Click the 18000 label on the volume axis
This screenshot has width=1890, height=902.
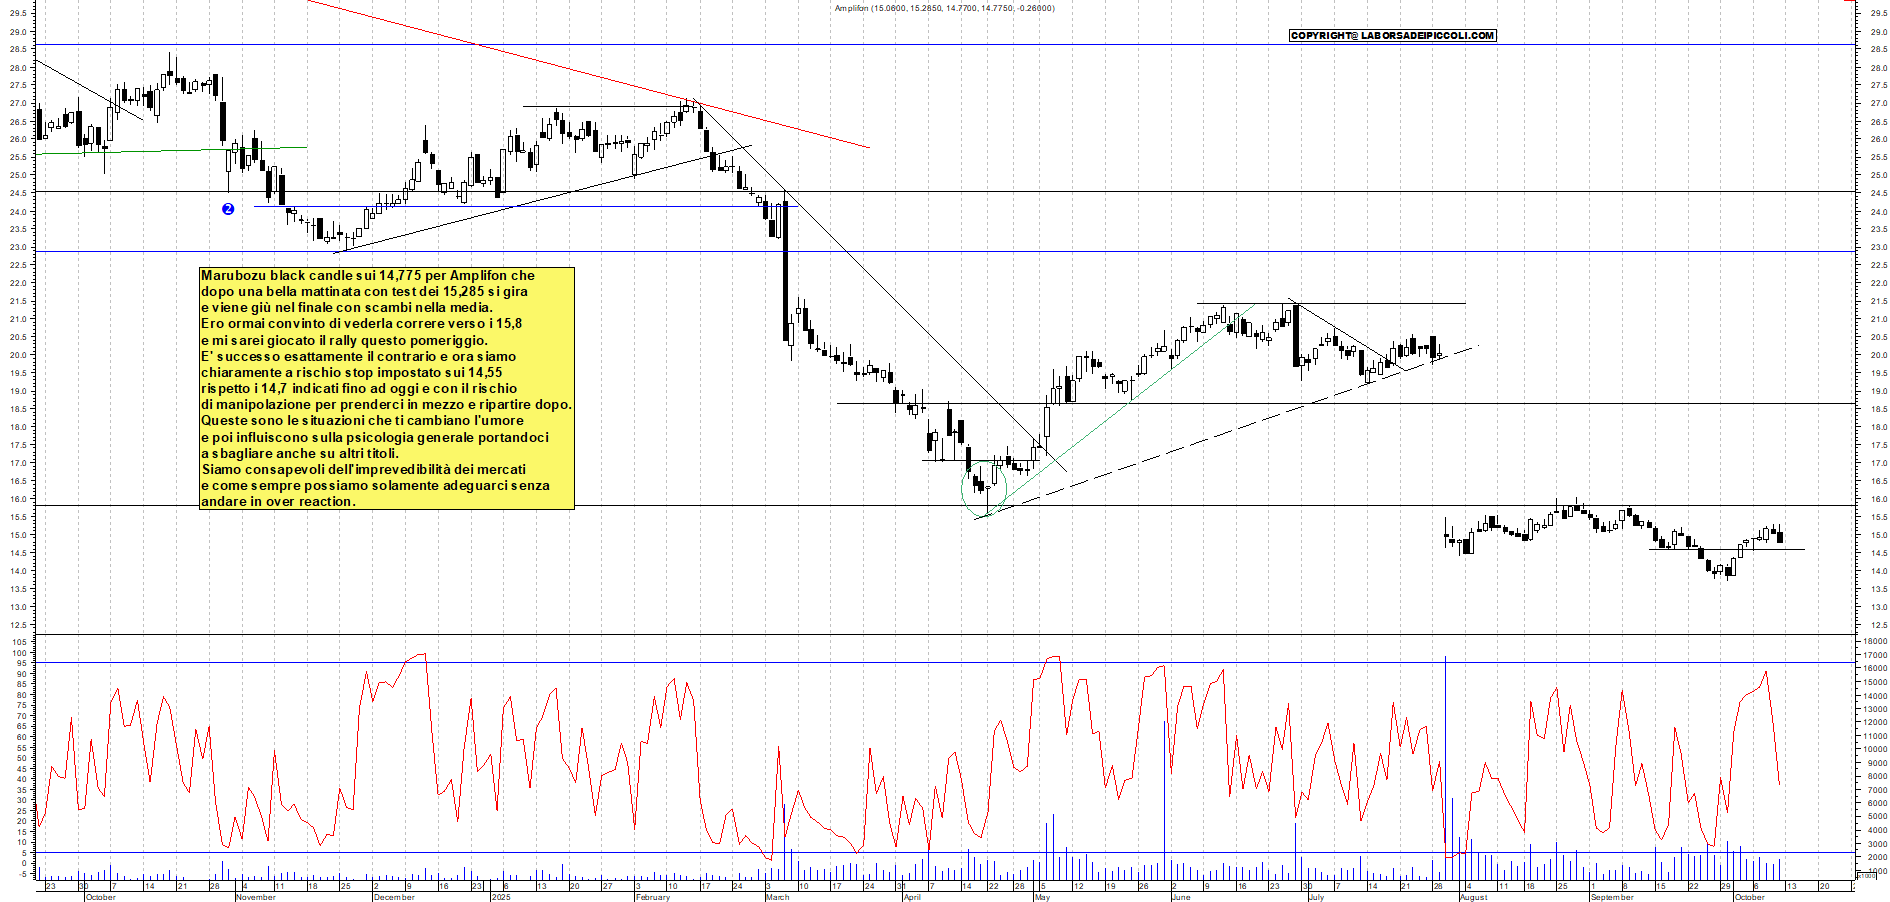point(1874,641)
